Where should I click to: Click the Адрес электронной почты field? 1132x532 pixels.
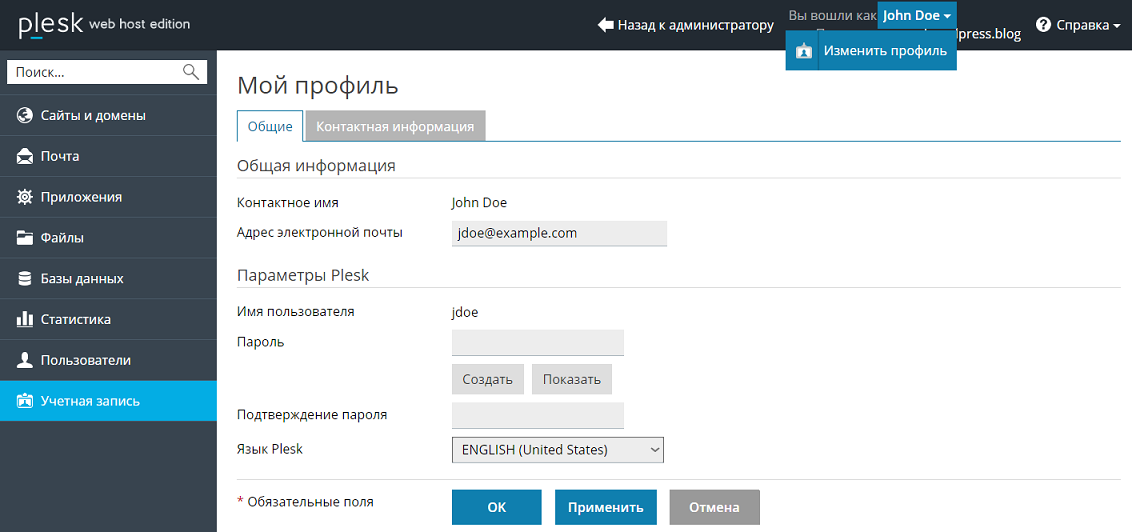coord(559,233)
